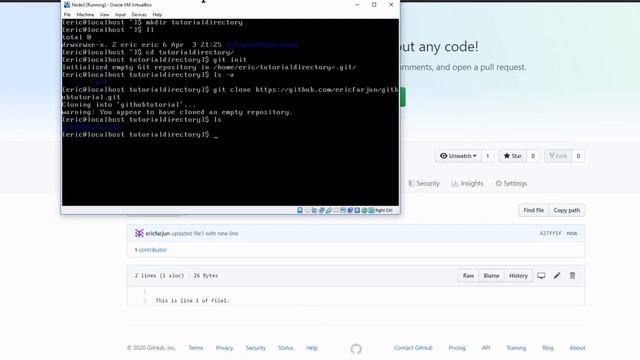Open the Input menu in VirtualBox
Screen dimensions: 640x360
120,14
